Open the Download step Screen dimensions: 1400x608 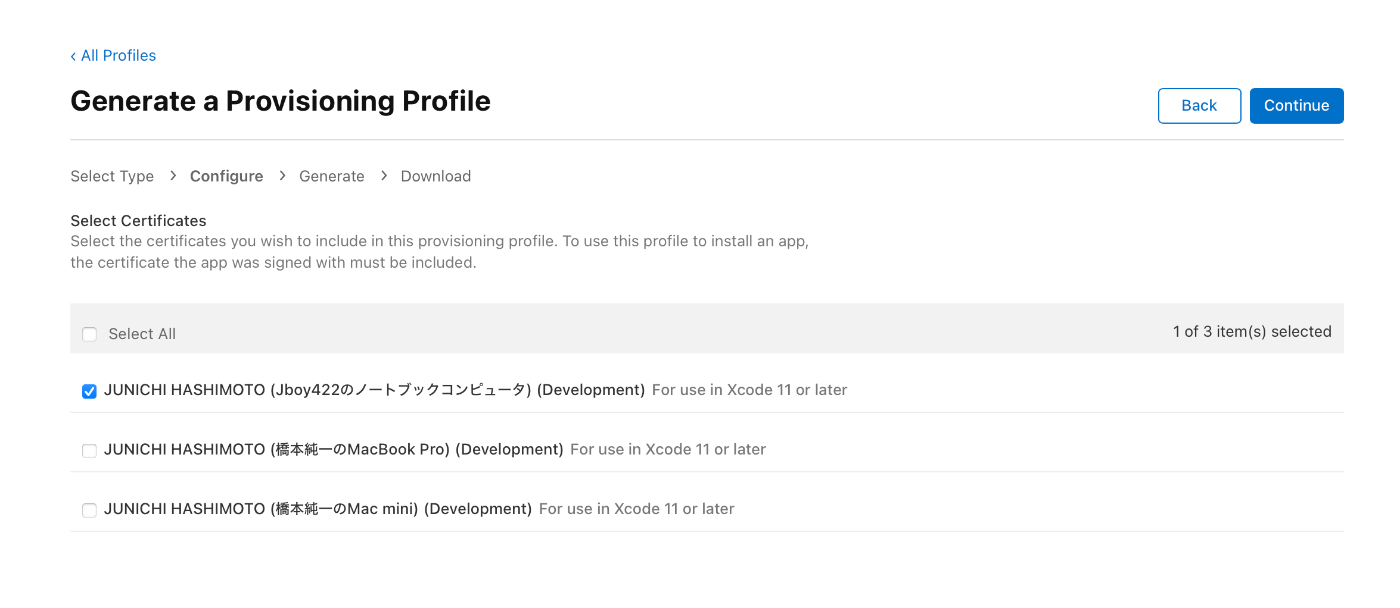(436, 176)
